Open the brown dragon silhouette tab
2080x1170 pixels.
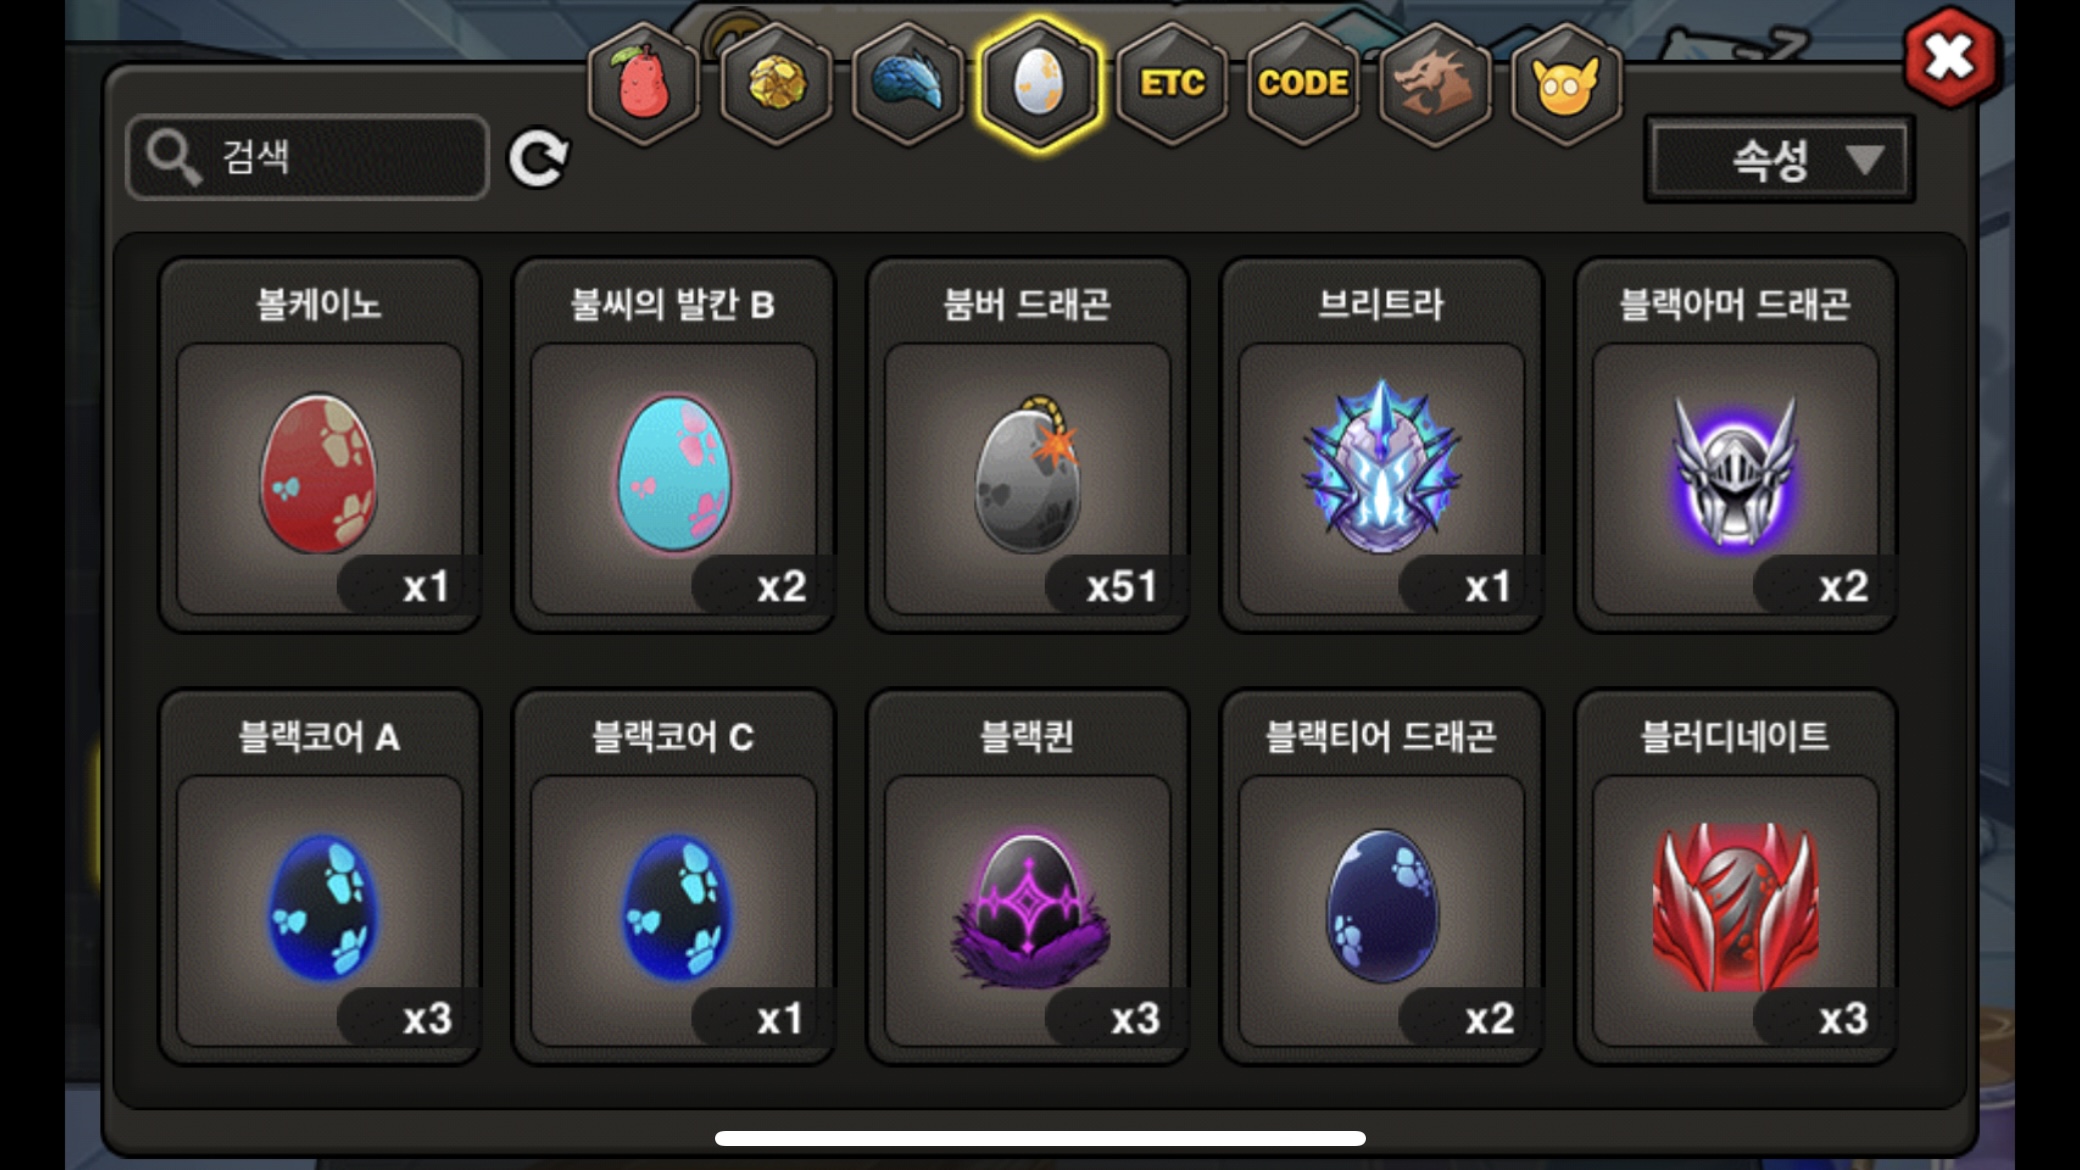coord(1435,84)
